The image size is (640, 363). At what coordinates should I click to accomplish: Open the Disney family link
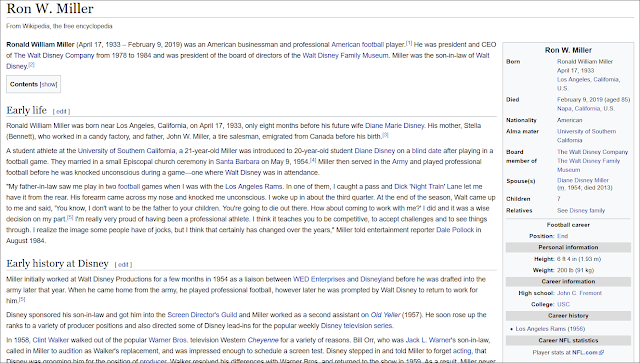pos(587,211)
